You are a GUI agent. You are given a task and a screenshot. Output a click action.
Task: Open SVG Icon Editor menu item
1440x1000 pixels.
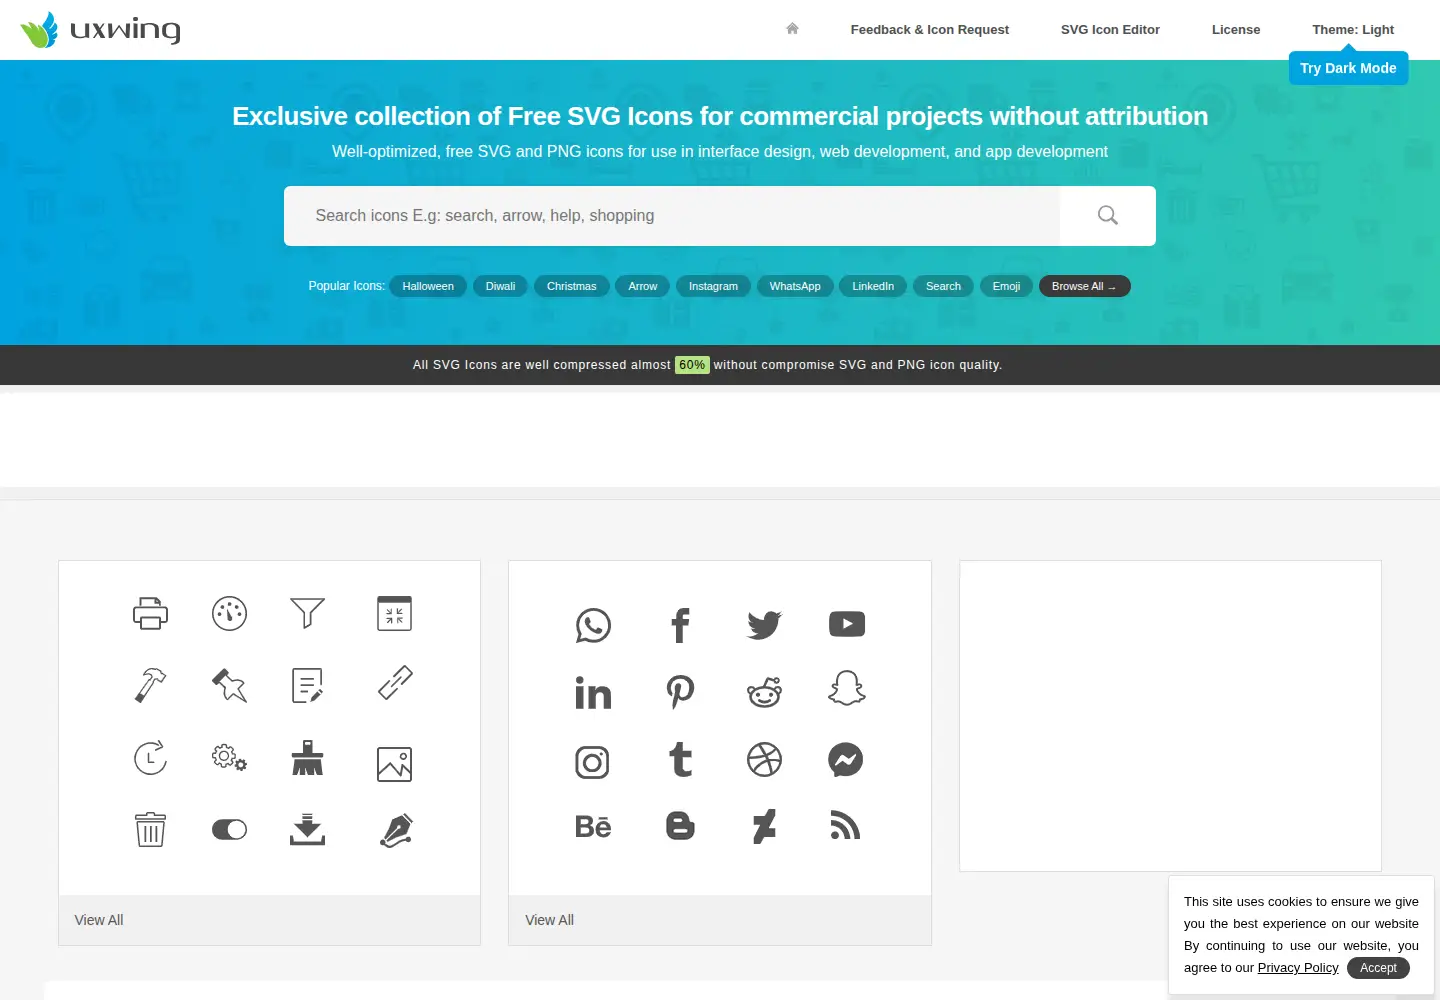[x=1110, y=30]
